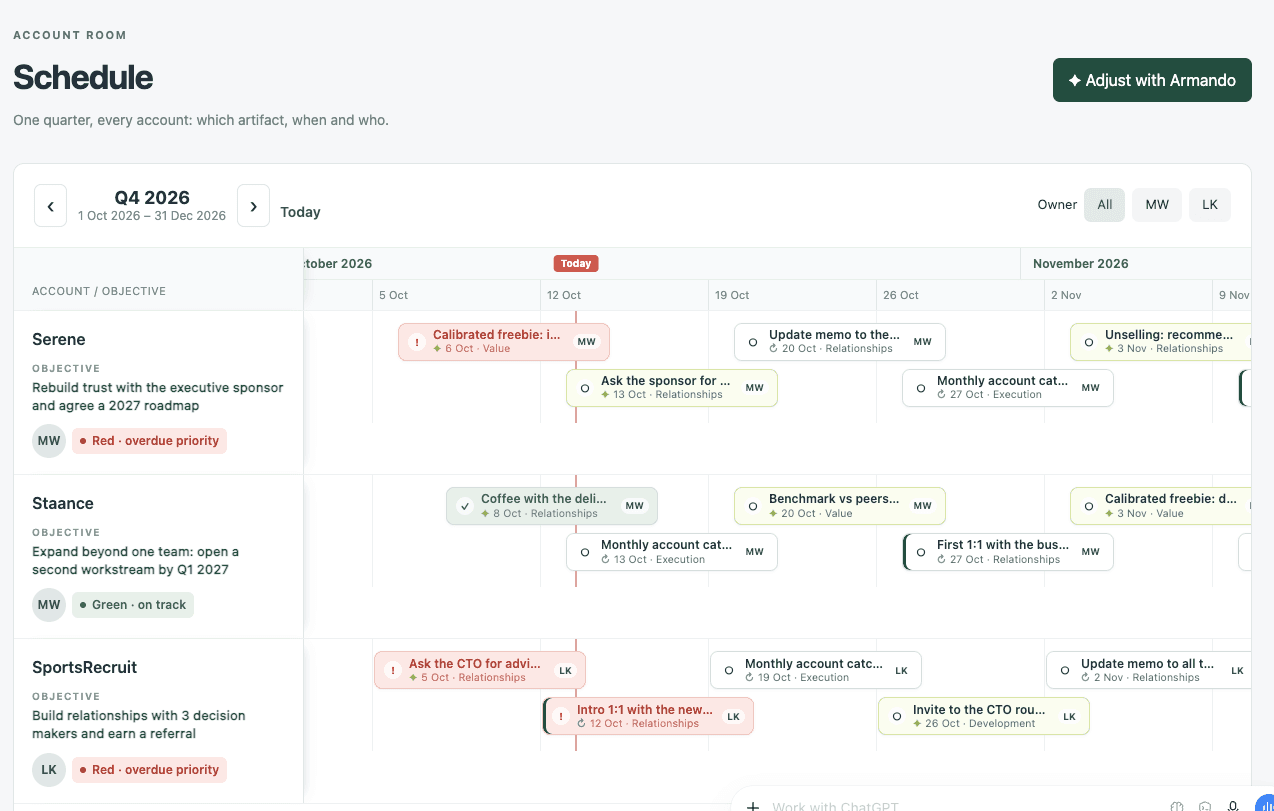Tick the circle on First 1:1 with the bus... card
1274x811 pixels.
click(921, 552)
